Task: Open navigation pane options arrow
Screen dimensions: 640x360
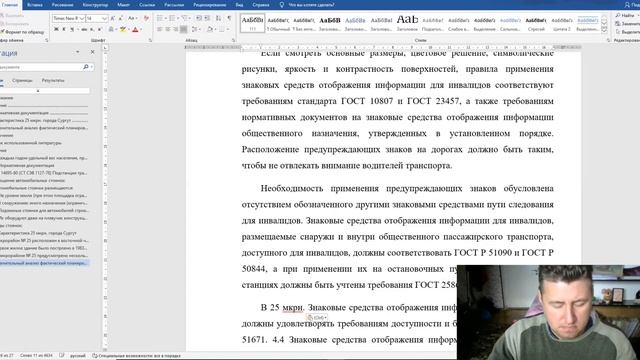Action: click(78, 52)
